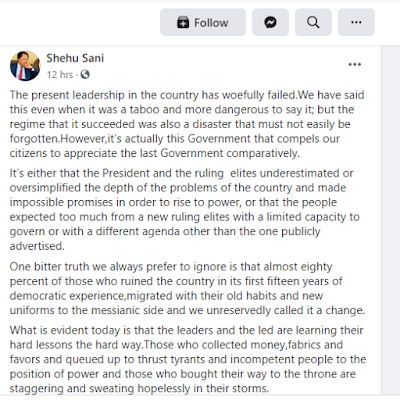Click the Follow button
This screenshot has height=400, width=400.
pos(203,22)
